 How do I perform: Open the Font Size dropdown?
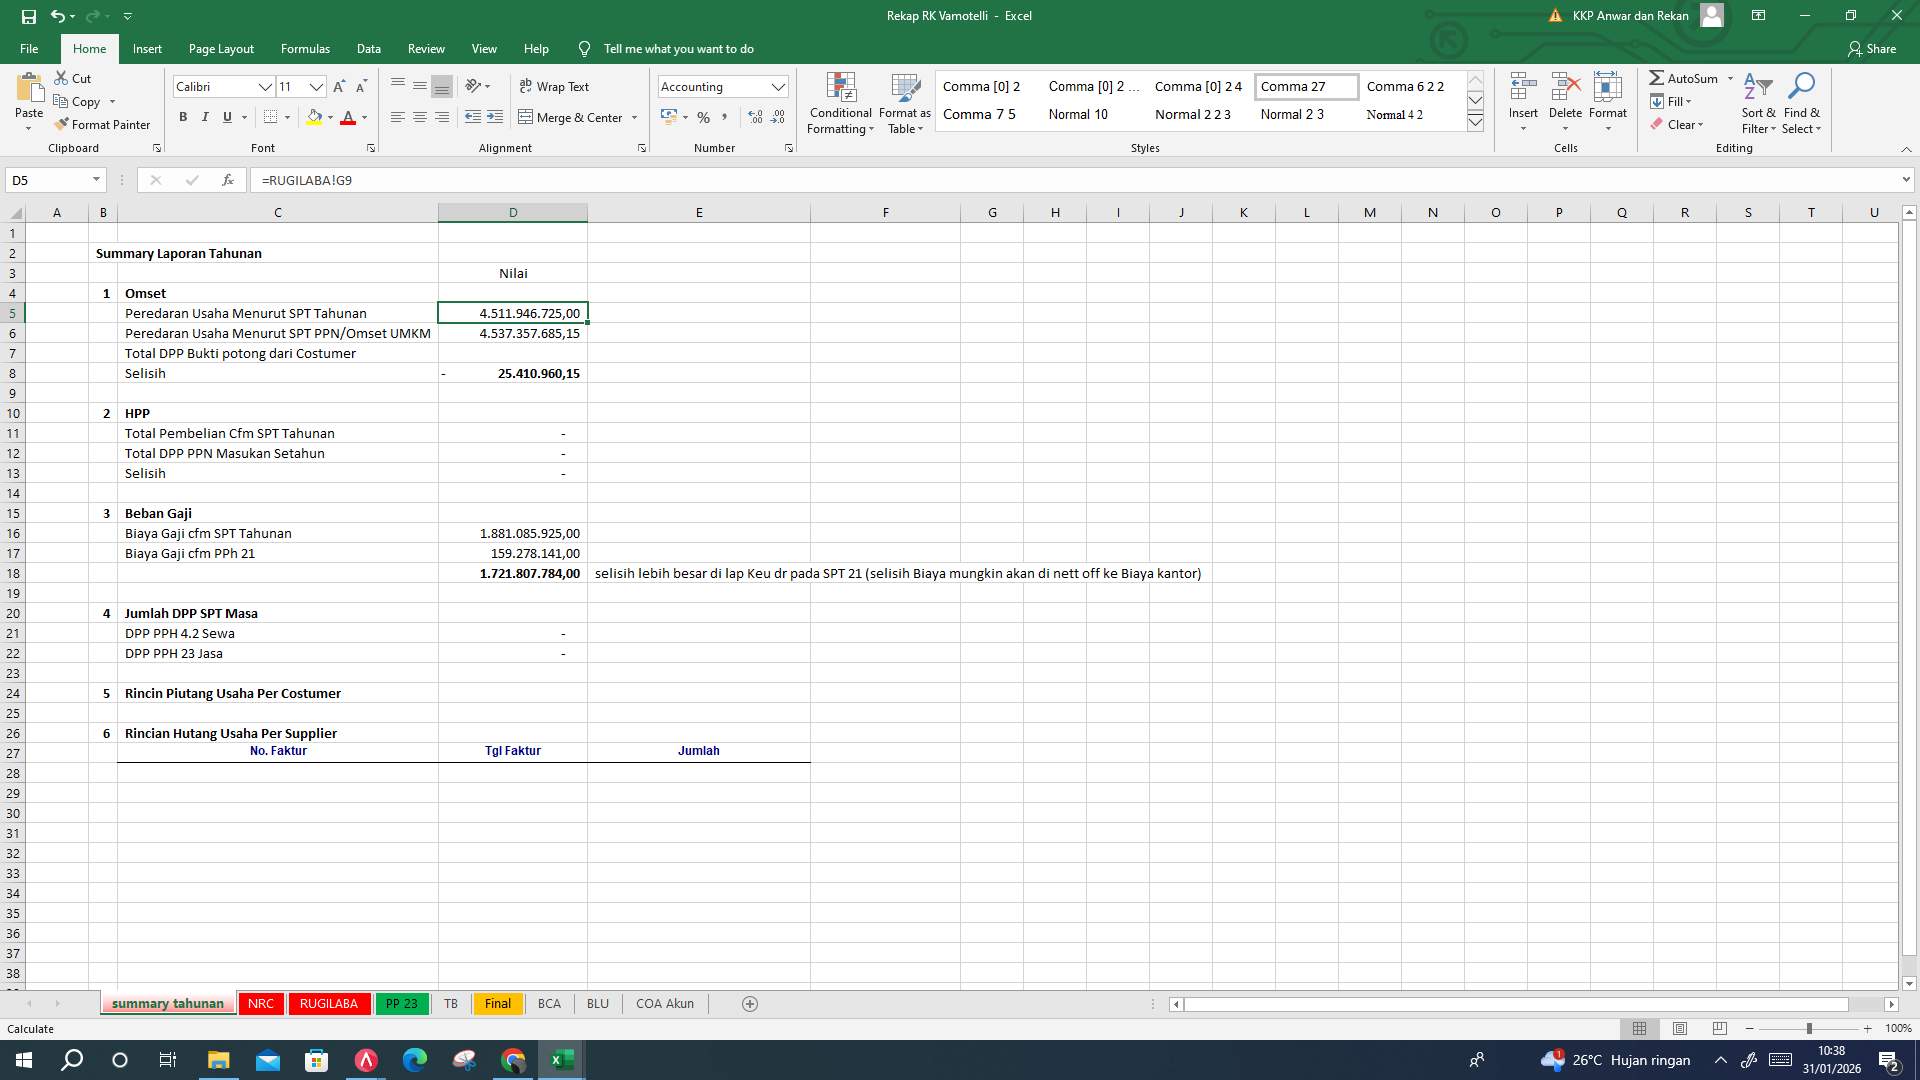pyautogui.click(x=317, y=87)
